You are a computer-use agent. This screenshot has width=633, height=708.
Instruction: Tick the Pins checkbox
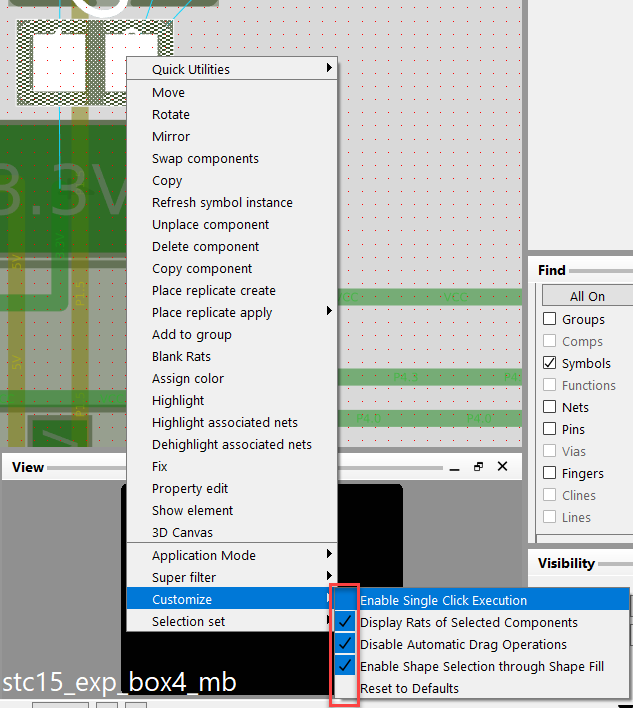549,430
